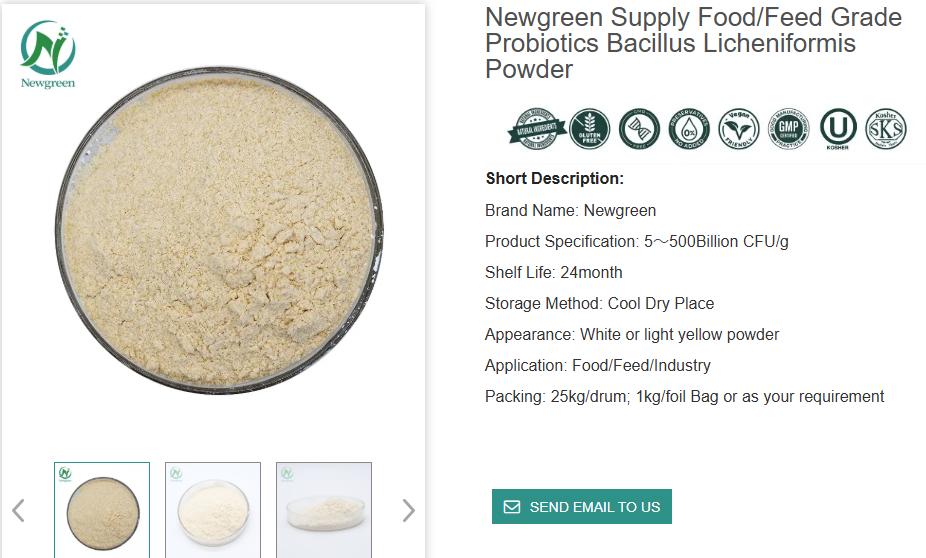Click the No Preservatives Added badge
926x558 pixels.
click(689, 129)
